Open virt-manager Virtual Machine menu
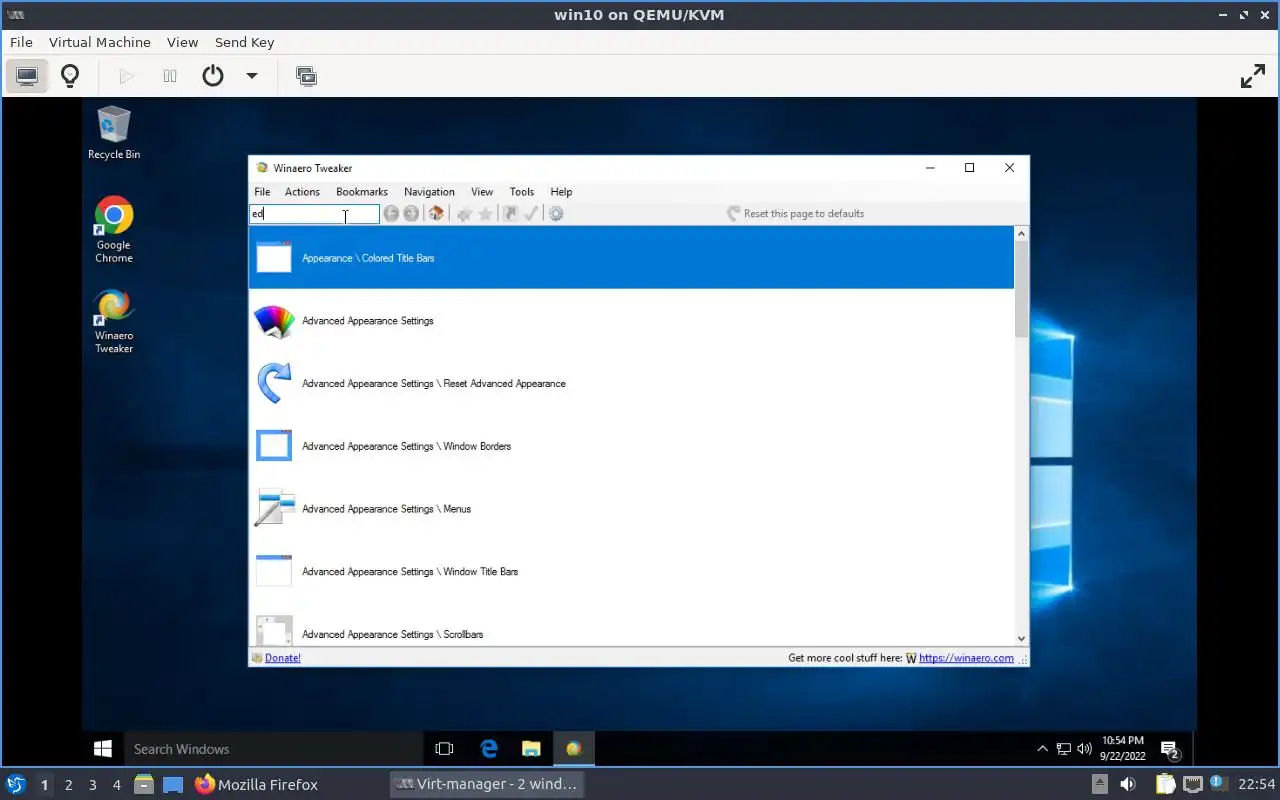Viewport: 1280px width, 800px height. click(x=100, y=42)
